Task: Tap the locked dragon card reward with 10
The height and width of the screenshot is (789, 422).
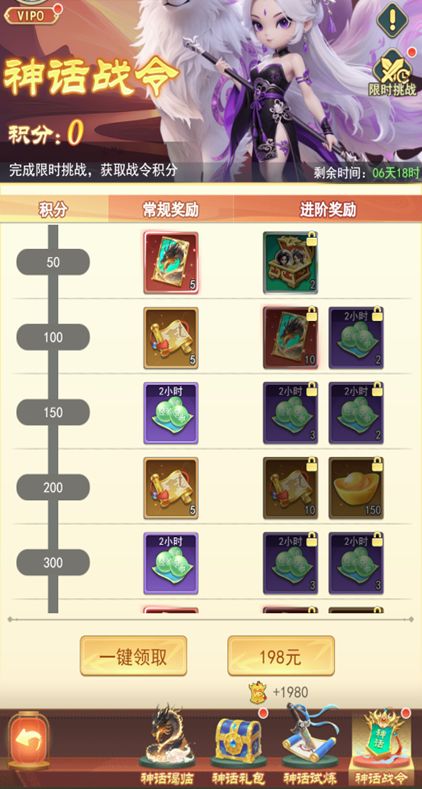Action: click(x=290, y=338)
